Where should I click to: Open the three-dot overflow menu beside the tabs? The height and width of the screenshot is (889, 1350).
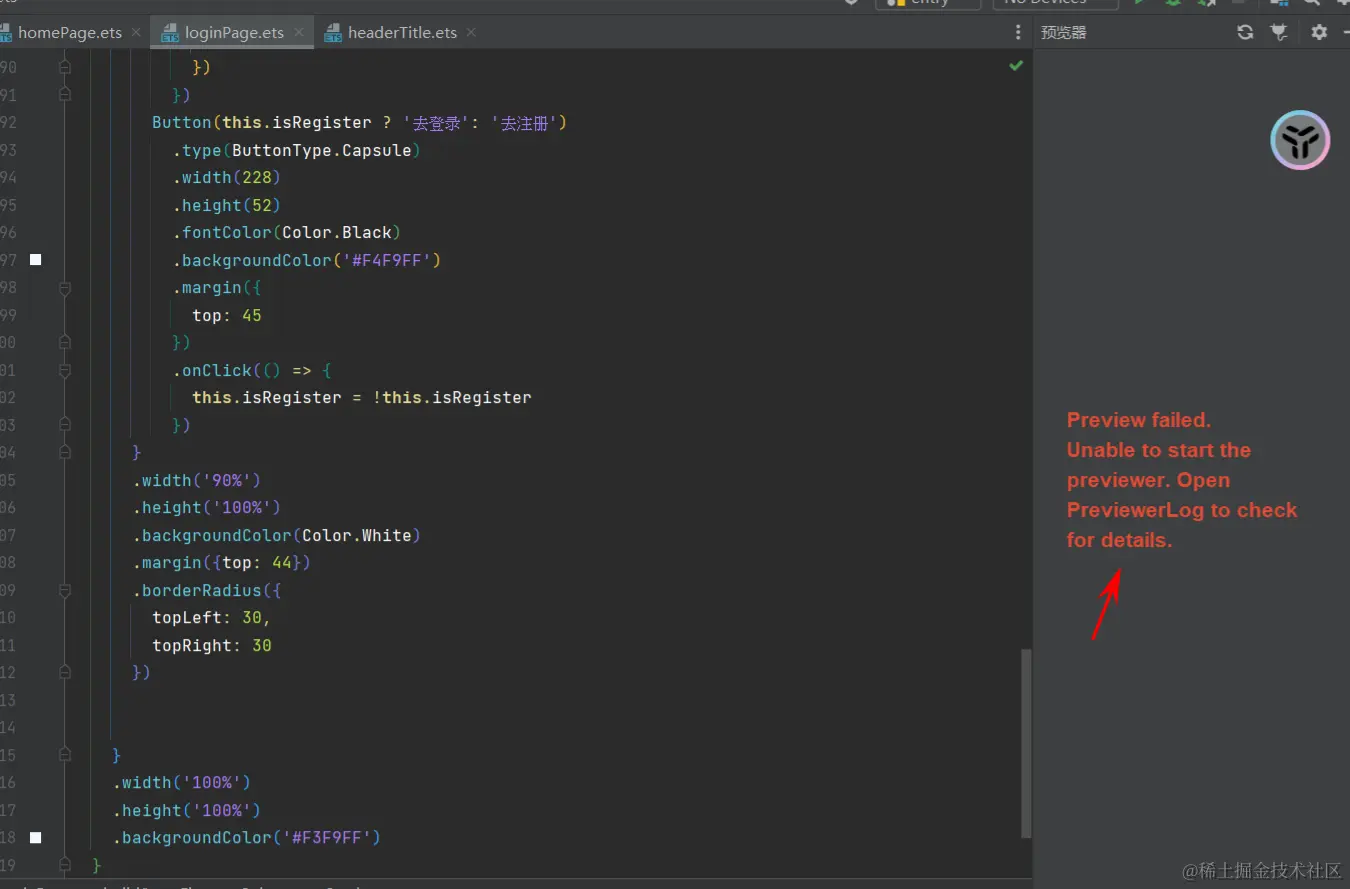pos(1018,32)
